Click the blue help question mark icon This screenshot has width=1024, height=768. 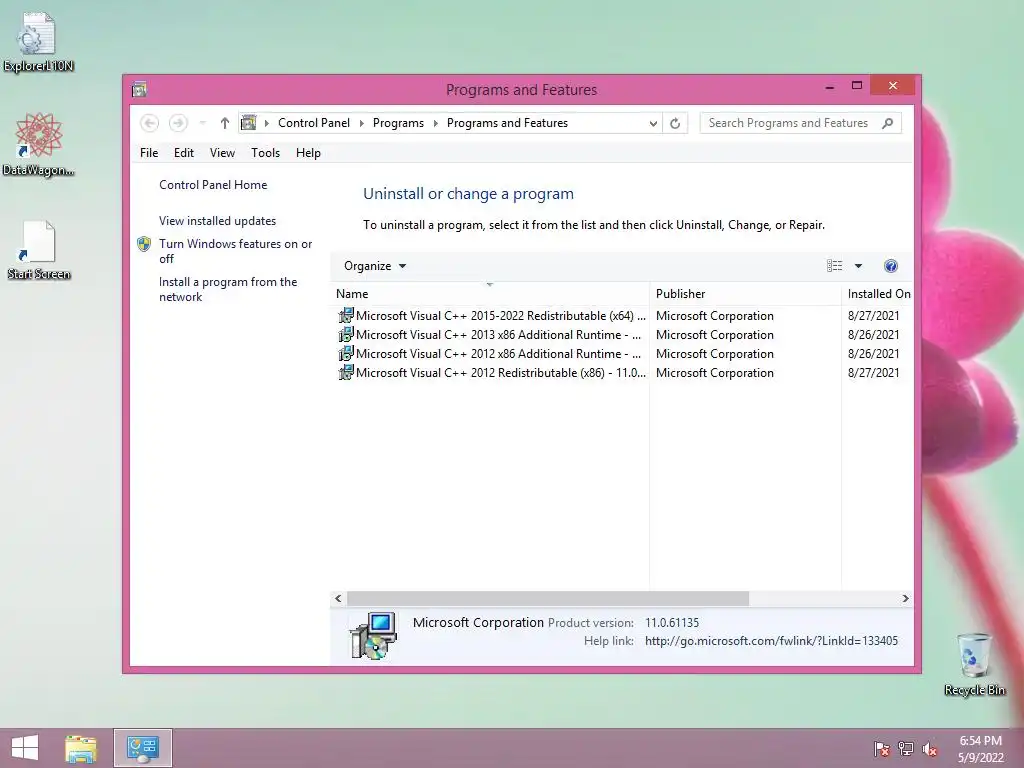pos(891,266)
